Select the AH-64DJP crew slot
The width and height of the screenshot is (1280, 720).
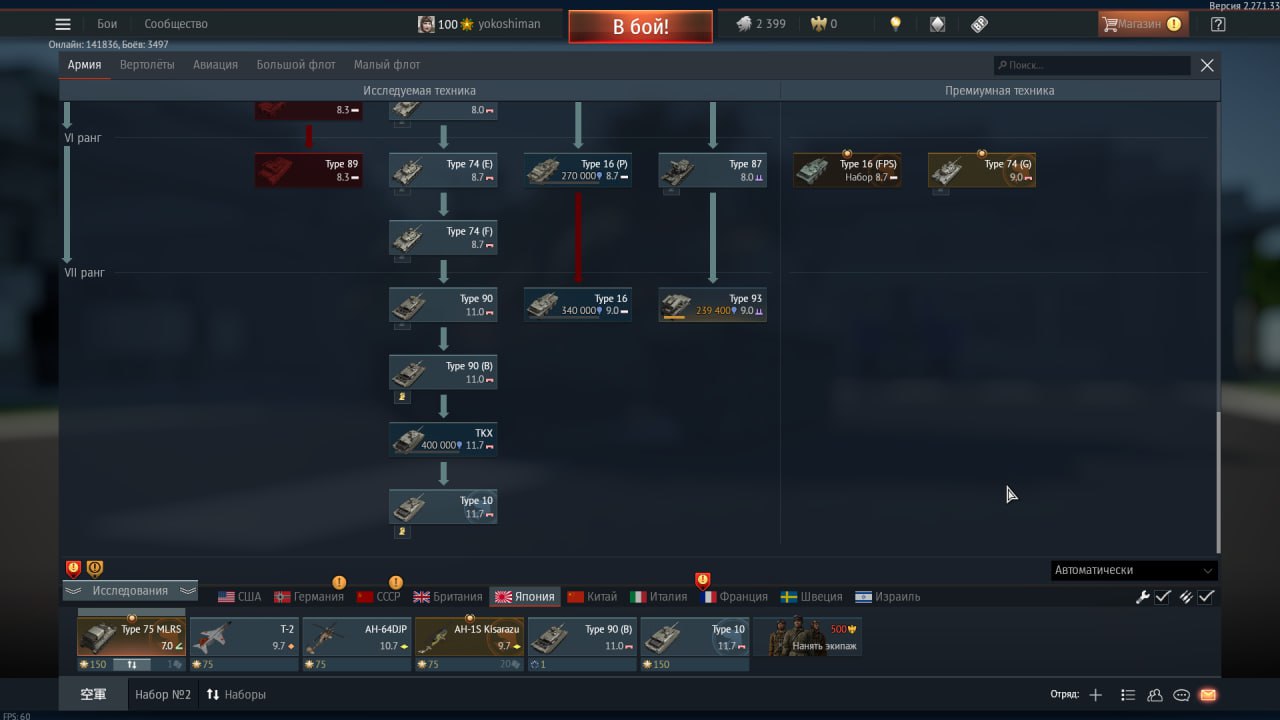[357, 638]
